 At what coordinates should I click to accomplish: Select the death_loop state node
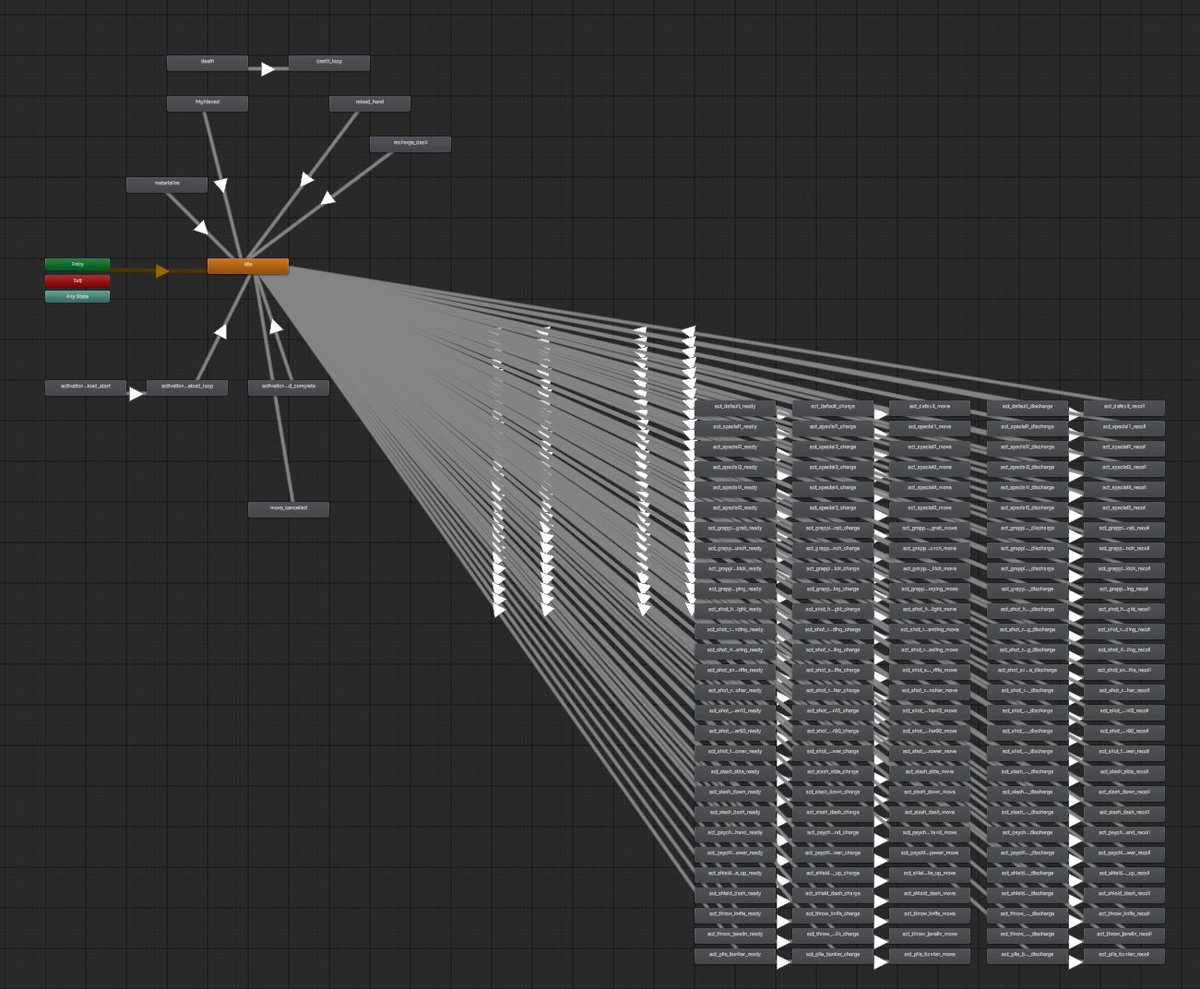tap(329, 63)
